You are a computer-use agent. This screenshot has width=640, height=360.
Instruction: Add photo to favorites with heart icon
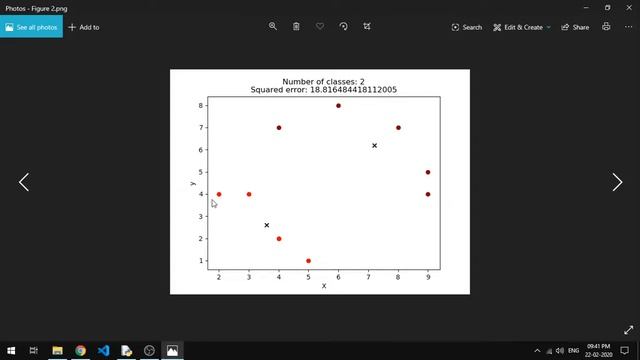point(320,27)
